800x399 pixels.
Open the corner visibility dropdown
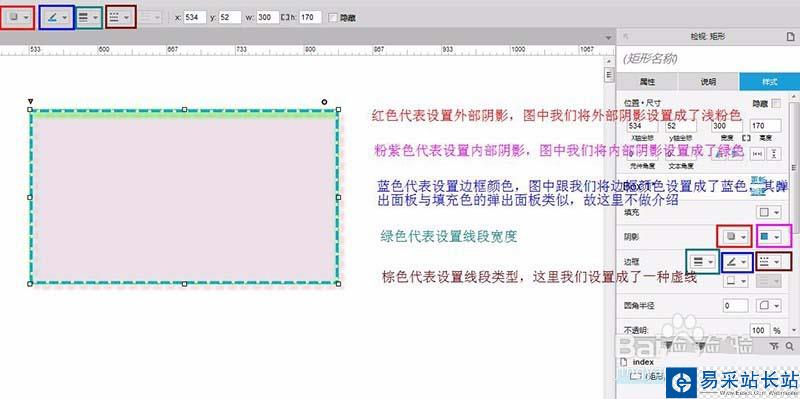(769, 306)
